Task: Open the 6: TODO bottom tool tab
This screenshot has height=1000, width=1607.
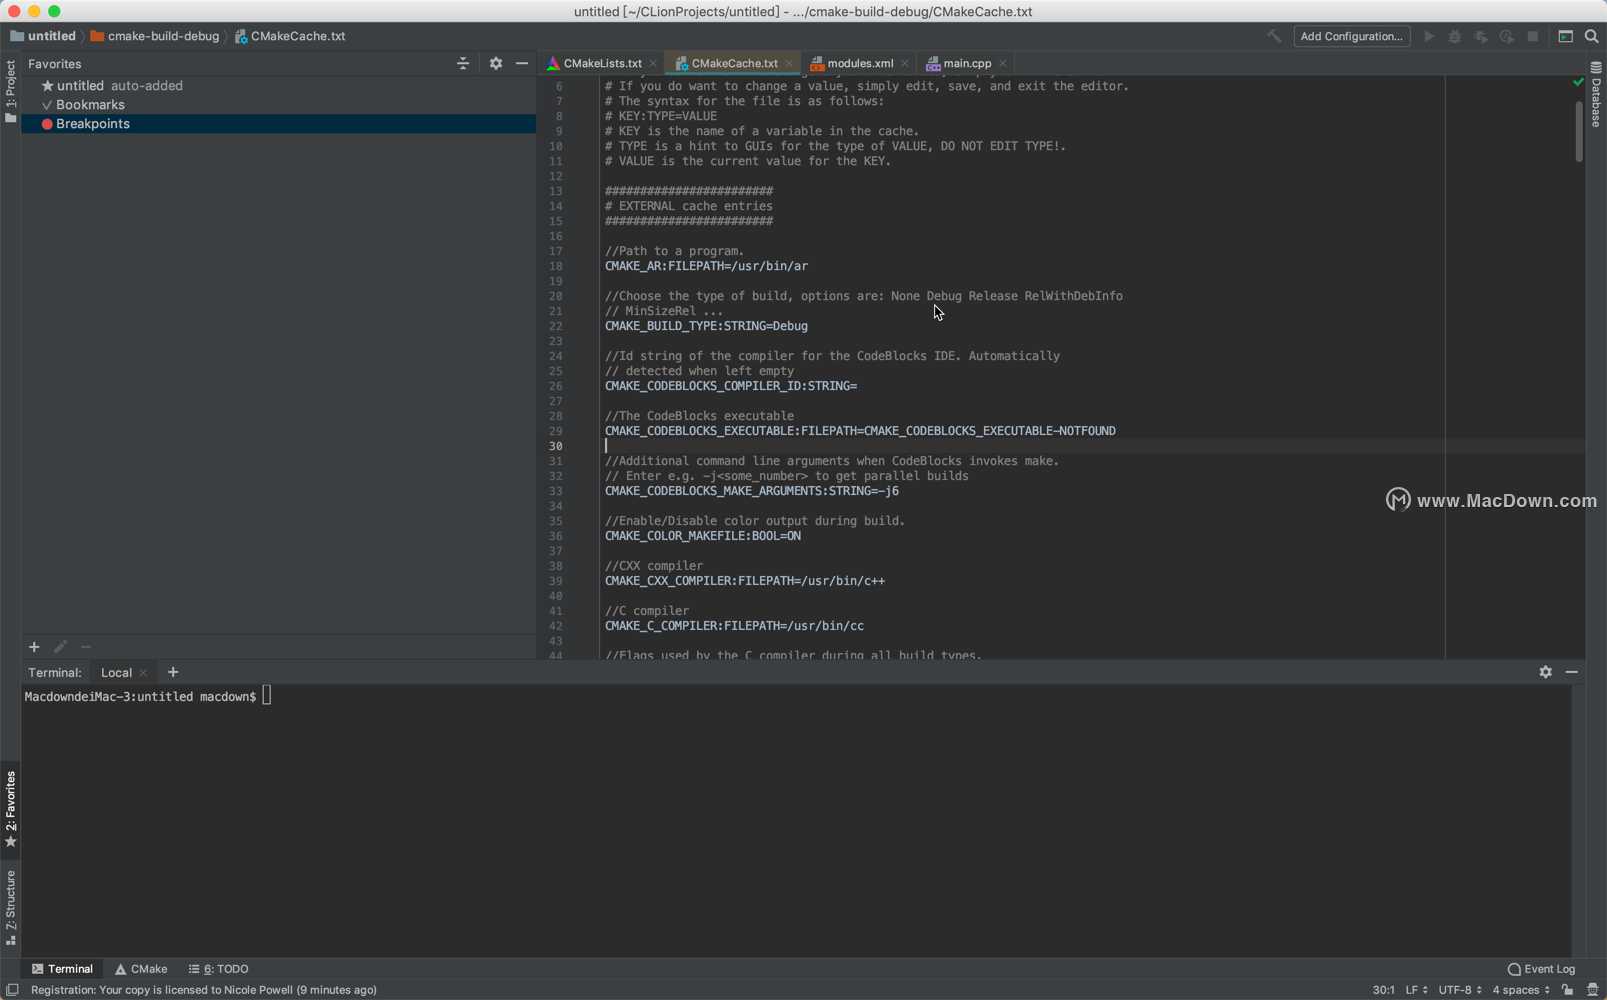Action: click(219, 969)
